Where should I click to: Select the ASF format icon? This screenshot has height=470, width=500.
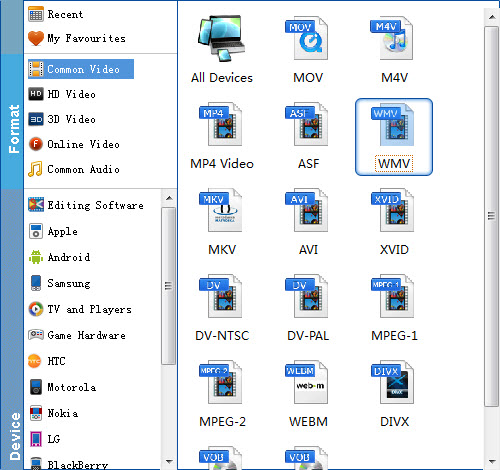307,124
